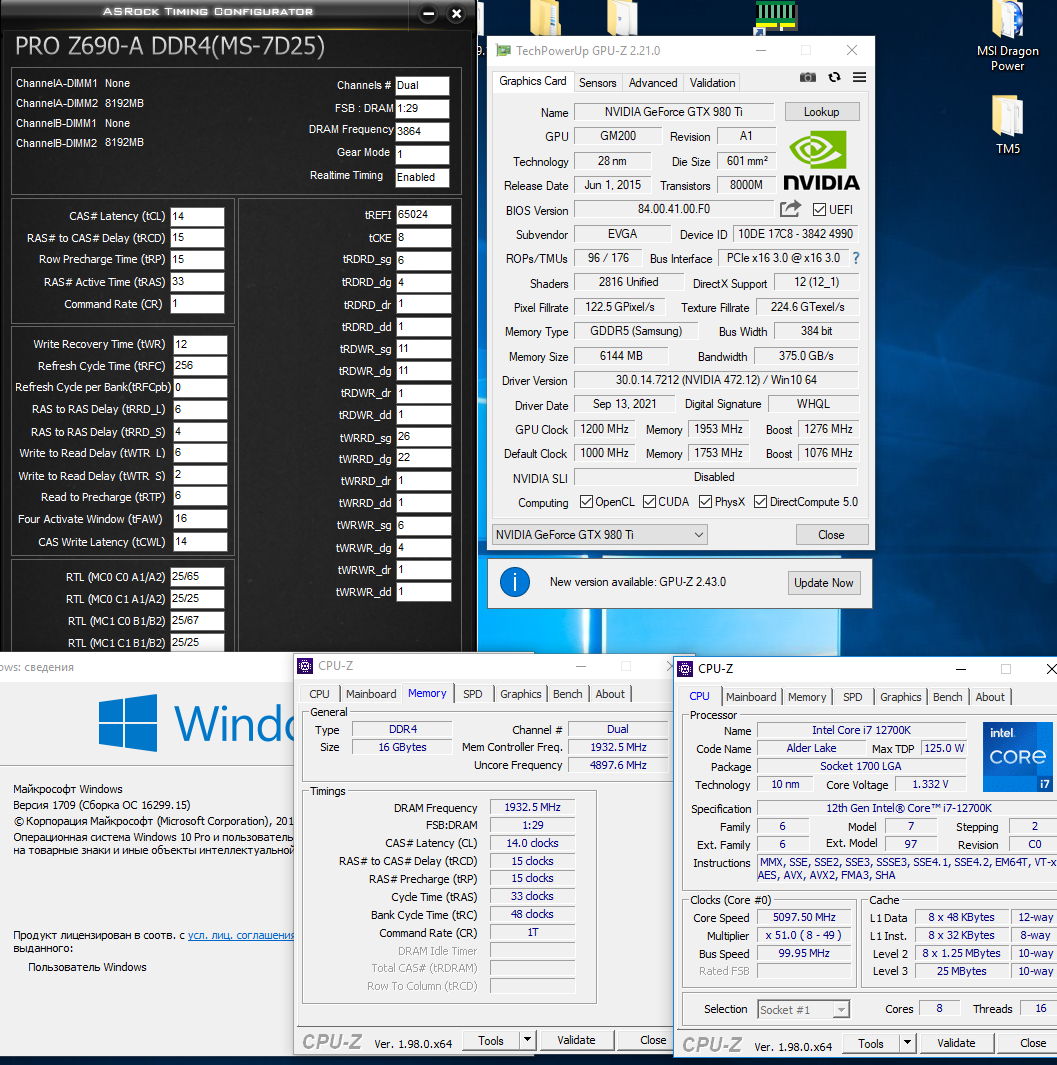Viewport: 1057px width, 1065px height.
Task: Click the Four Activate Window (tFAW) field
Action: (x=200, y=519)
